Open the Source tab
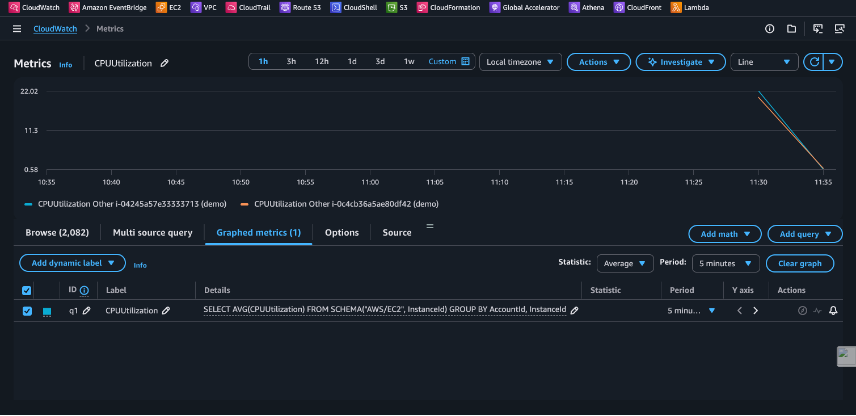Screen dimensions: 856x416 397,233
